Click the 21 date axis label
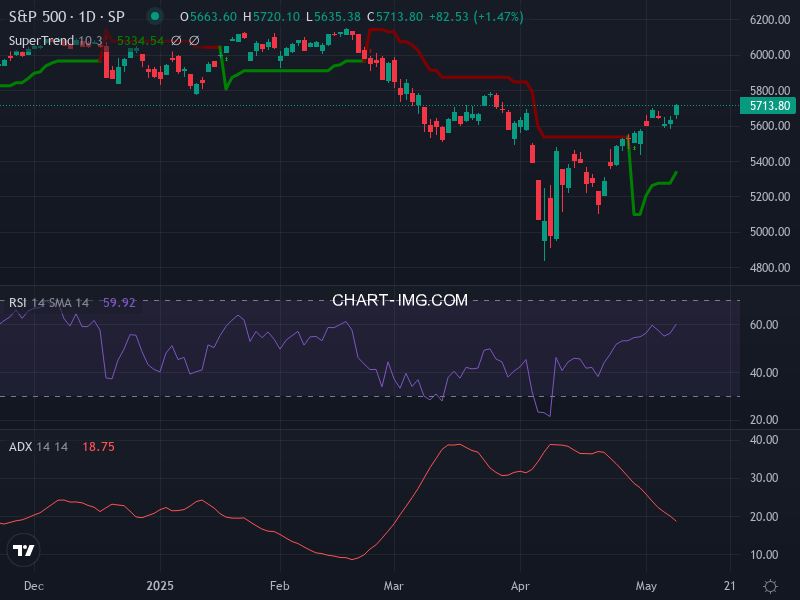This screenshot has height=600, width=800. point(730,586)
